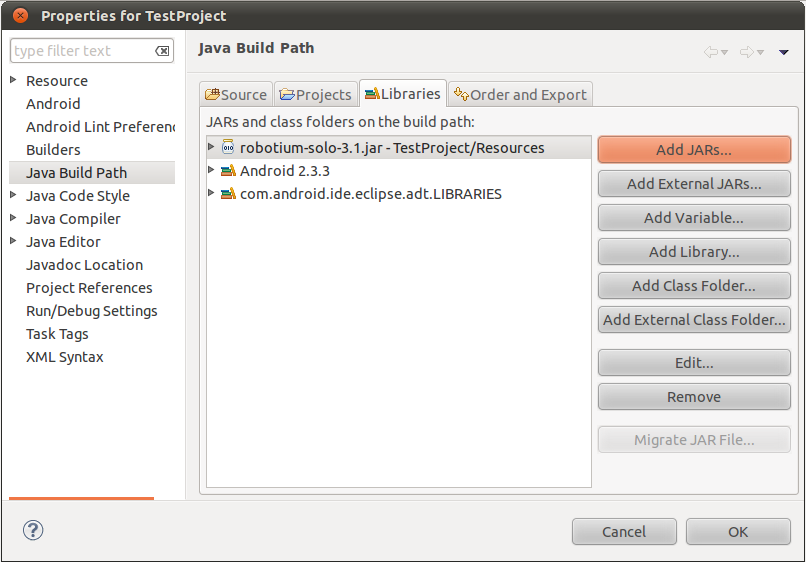
Task: Open the forward history dropdown arrow
Action: 760,52
